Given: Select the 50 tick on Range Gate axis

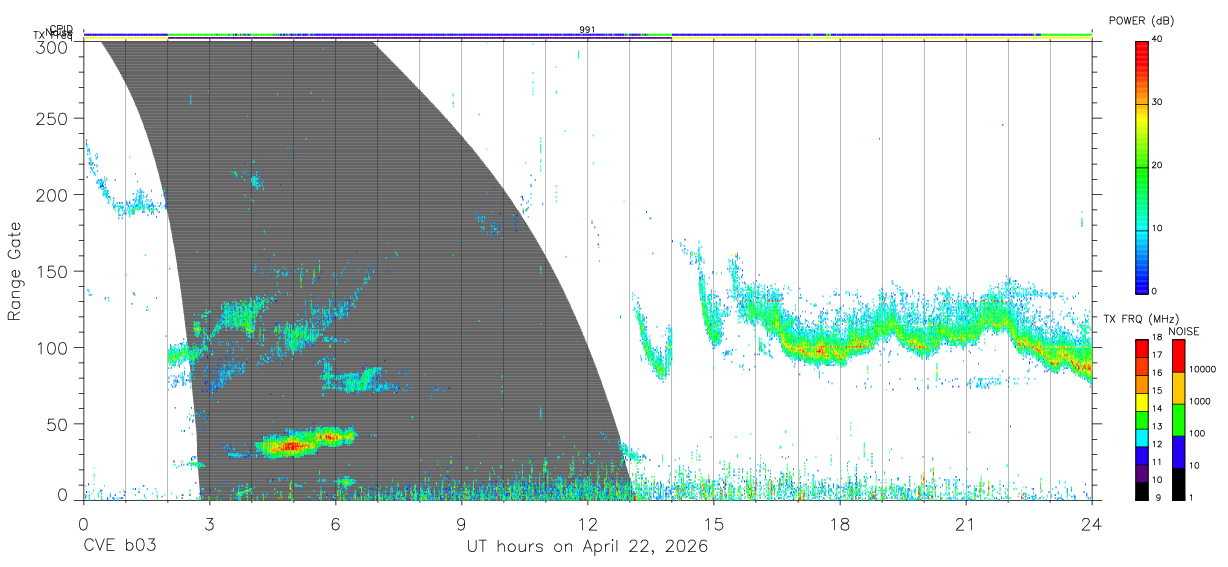Looking at the screenshot, I should click(57, 423).
